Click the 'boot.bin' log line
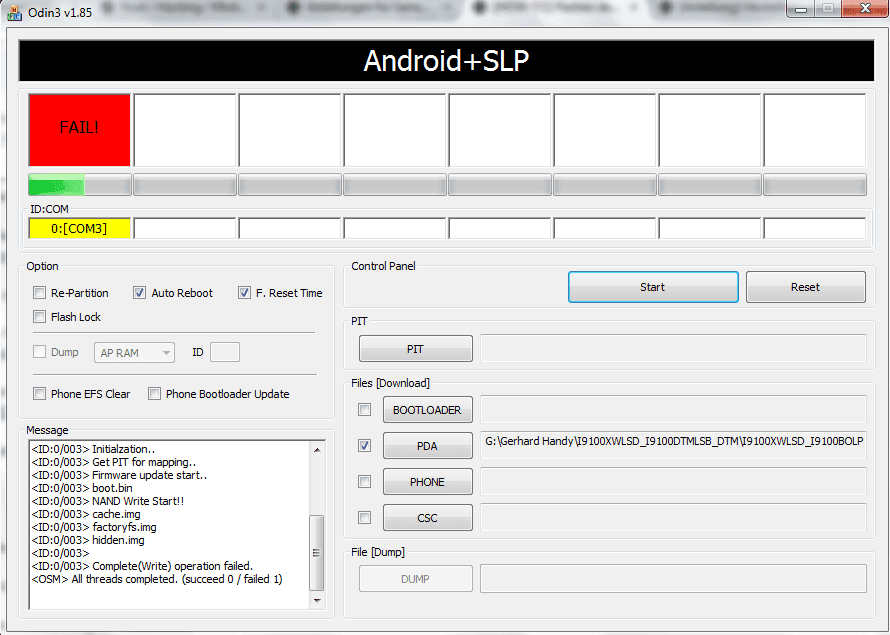This screenshot has height=635, width=890. [x=82, y=488]
